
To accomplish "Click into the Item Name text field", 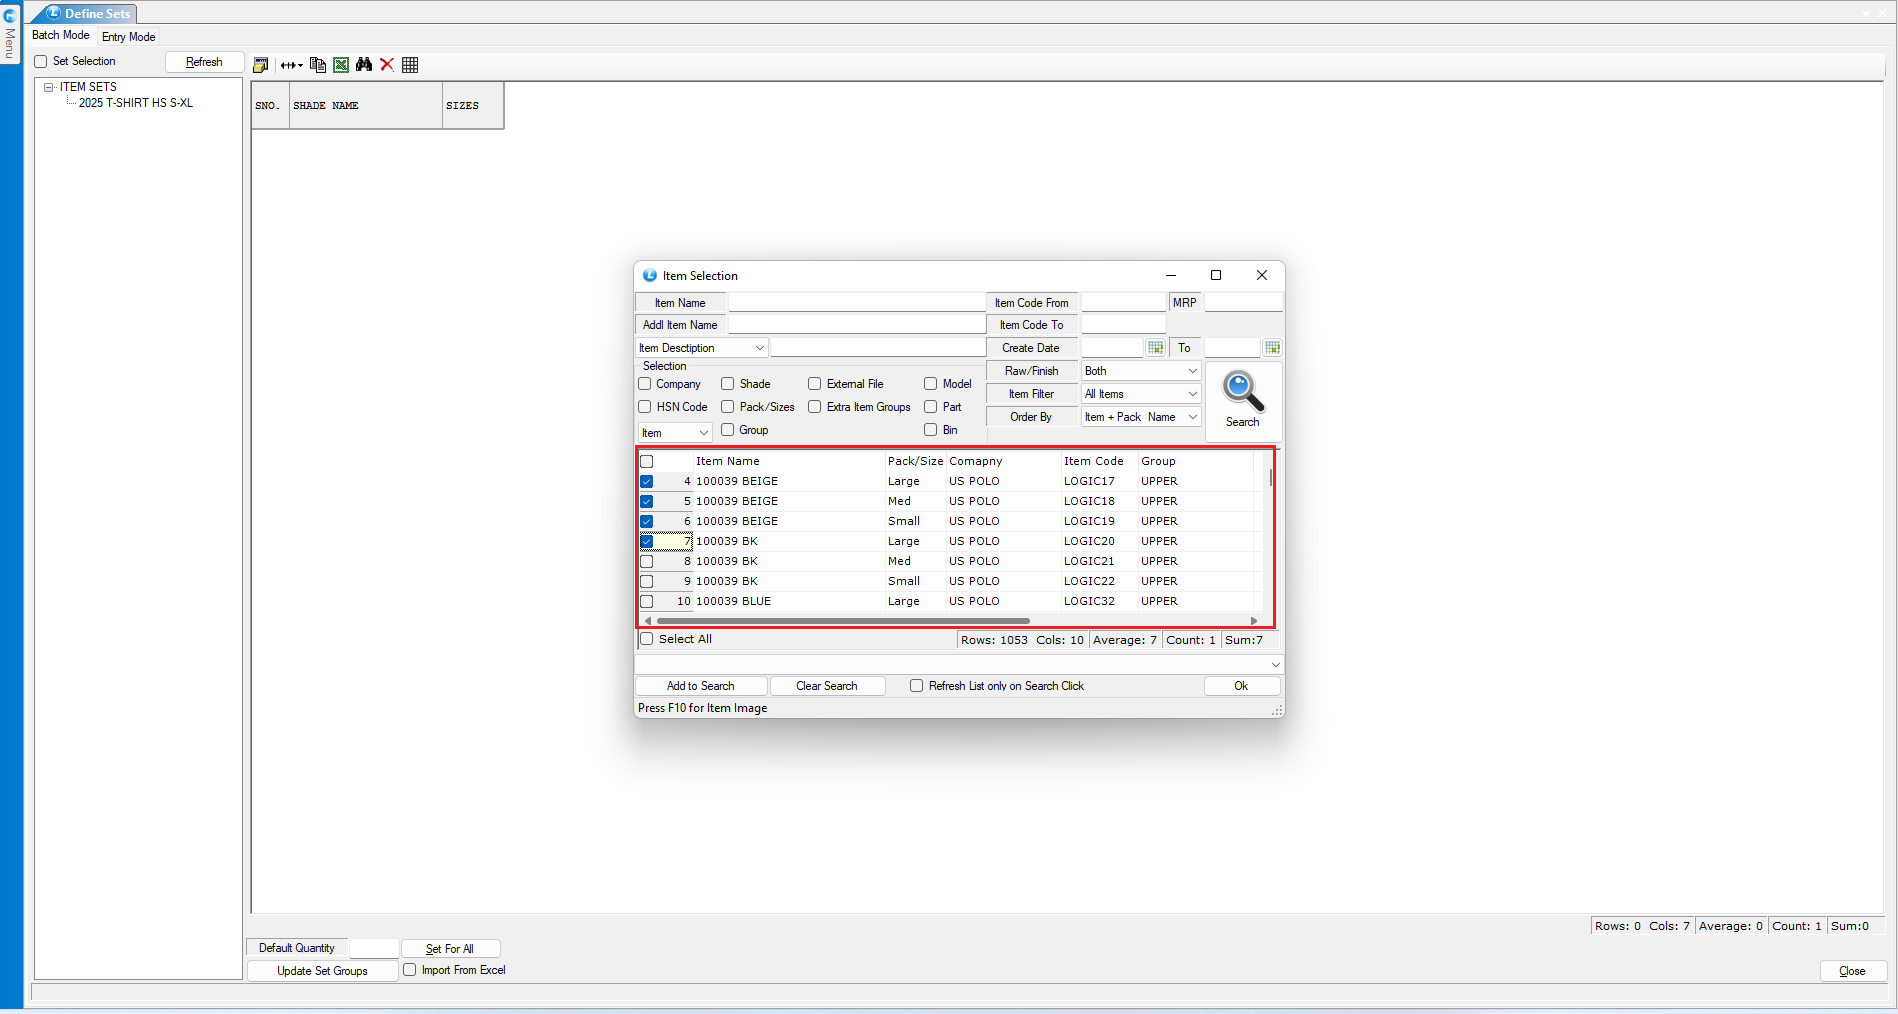I will (x=856, y=303).
